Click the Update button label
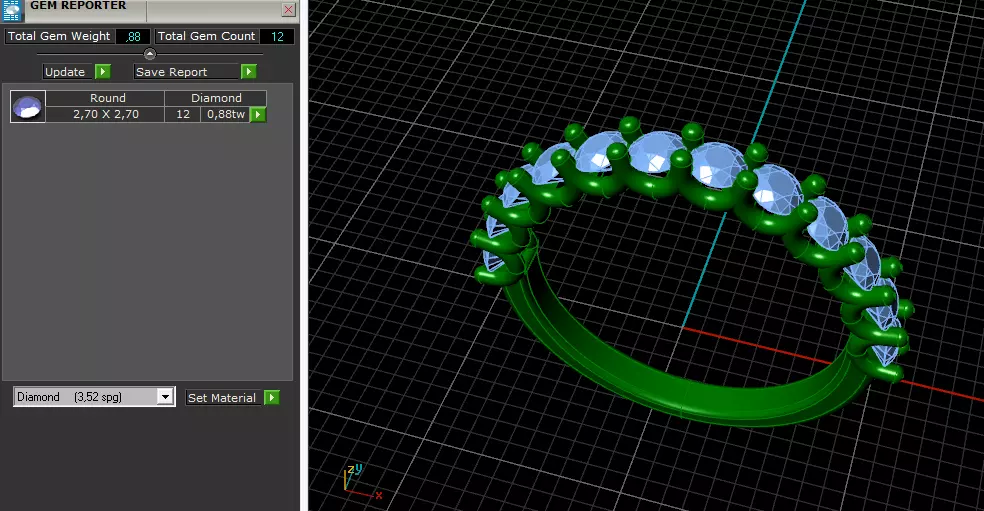984x511 pixels. [68, 72]
